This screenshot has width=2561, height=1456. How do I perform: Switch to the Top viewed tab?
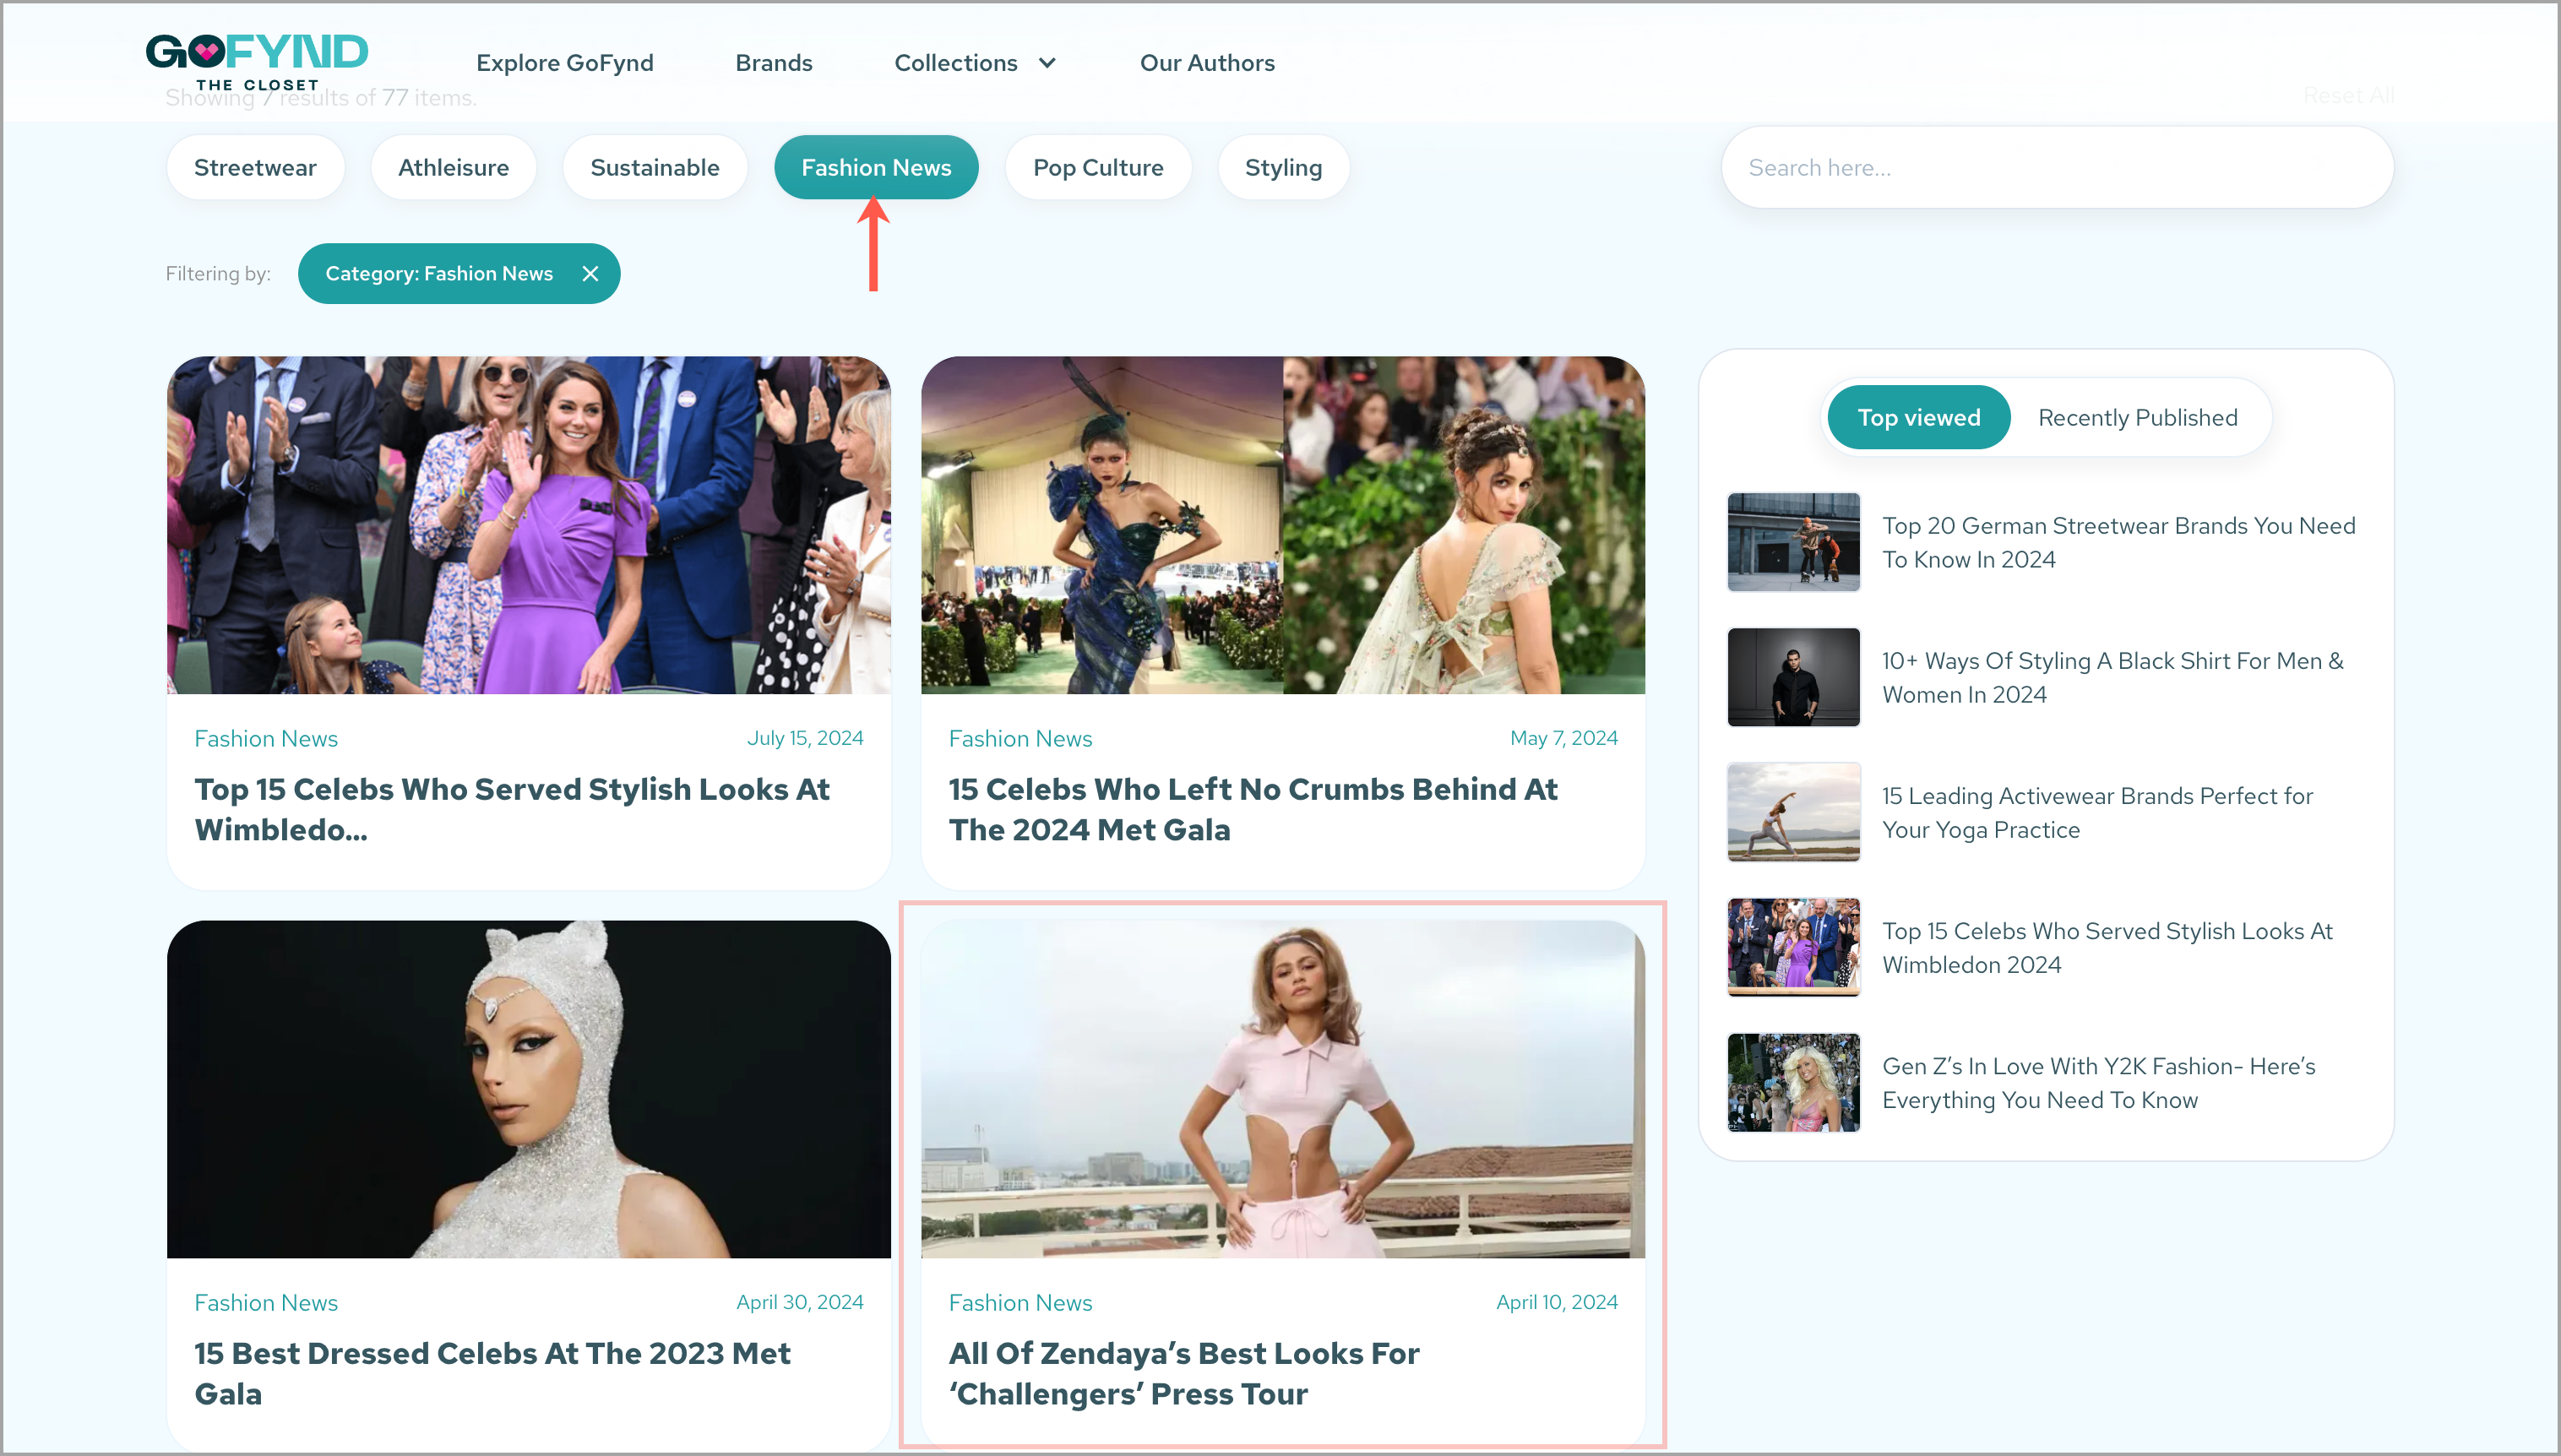[x=1918, y=417]
